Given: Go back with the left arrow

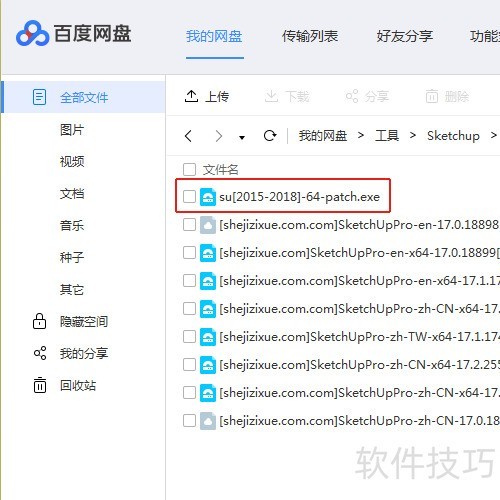Looking at the screenshot, I should 188,136.
